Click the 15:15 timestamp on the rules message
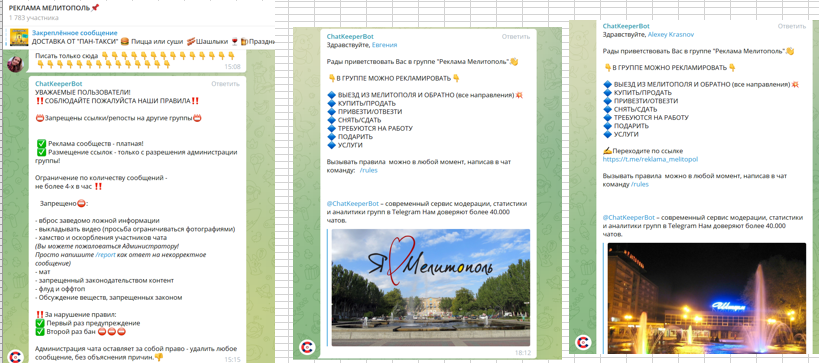 [232, 359]
